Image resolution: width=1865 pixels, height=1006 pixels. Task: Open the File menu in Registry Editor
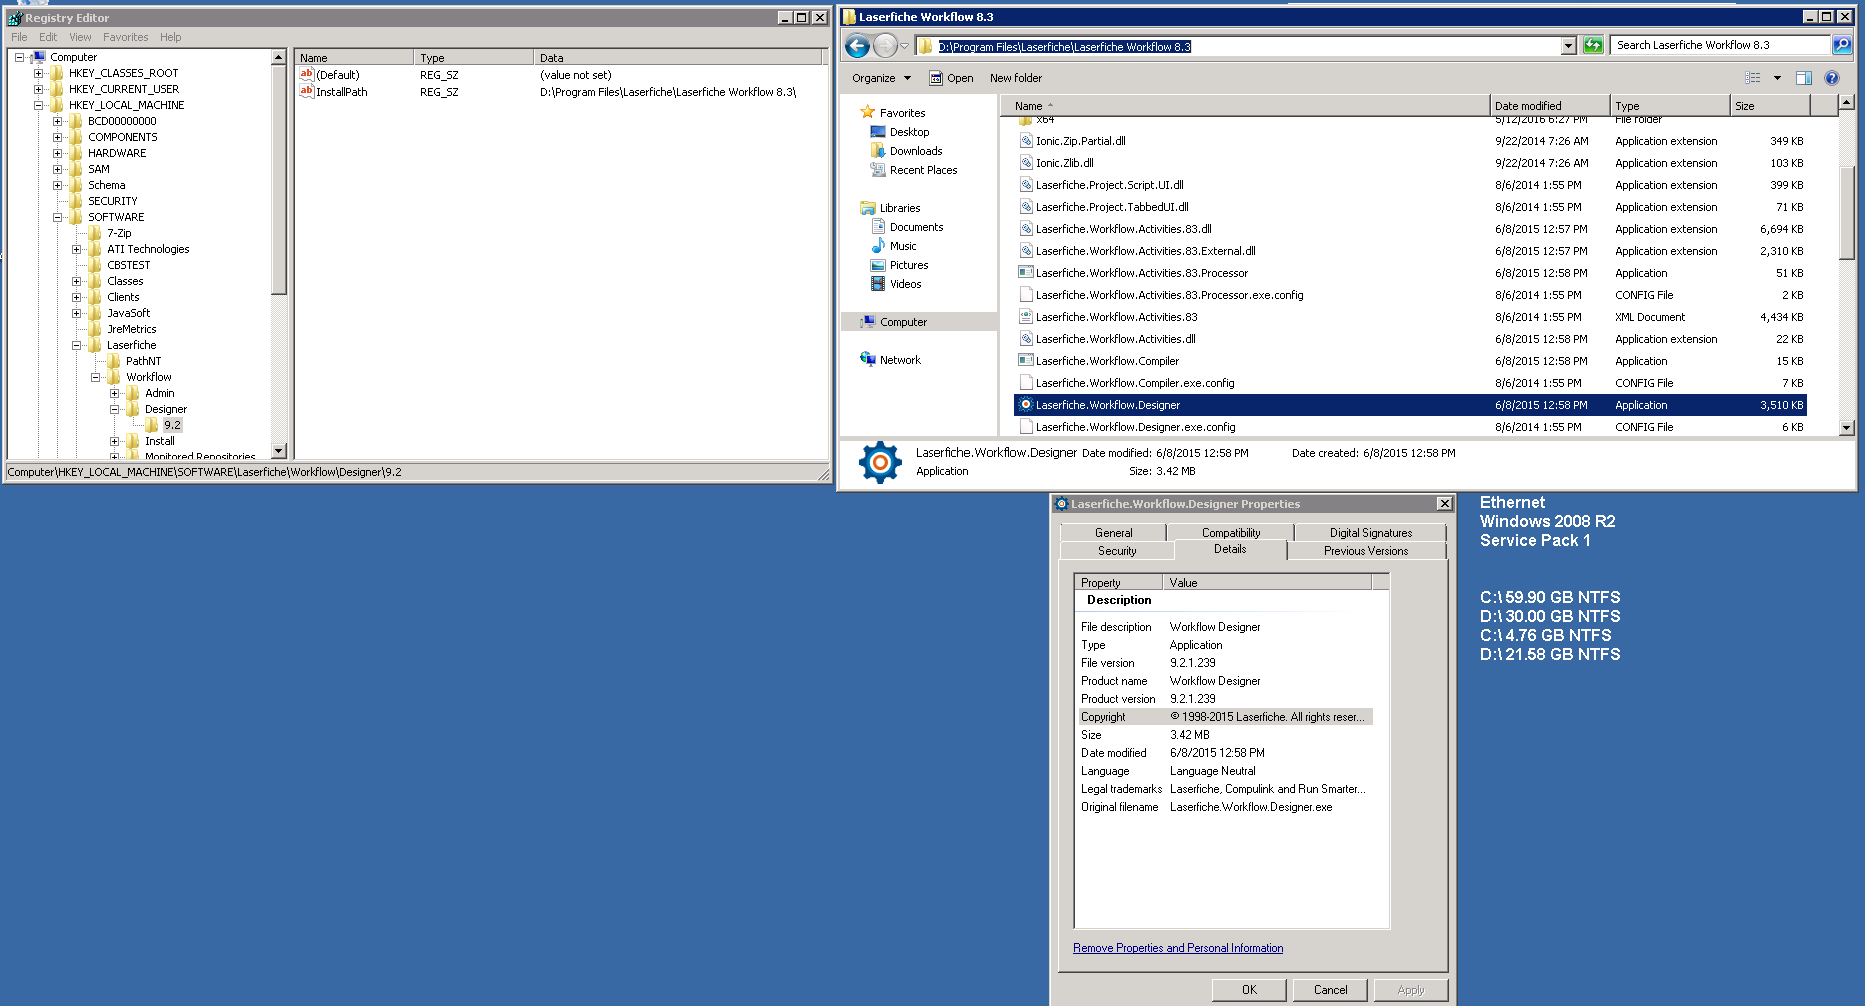click(19, 37)
